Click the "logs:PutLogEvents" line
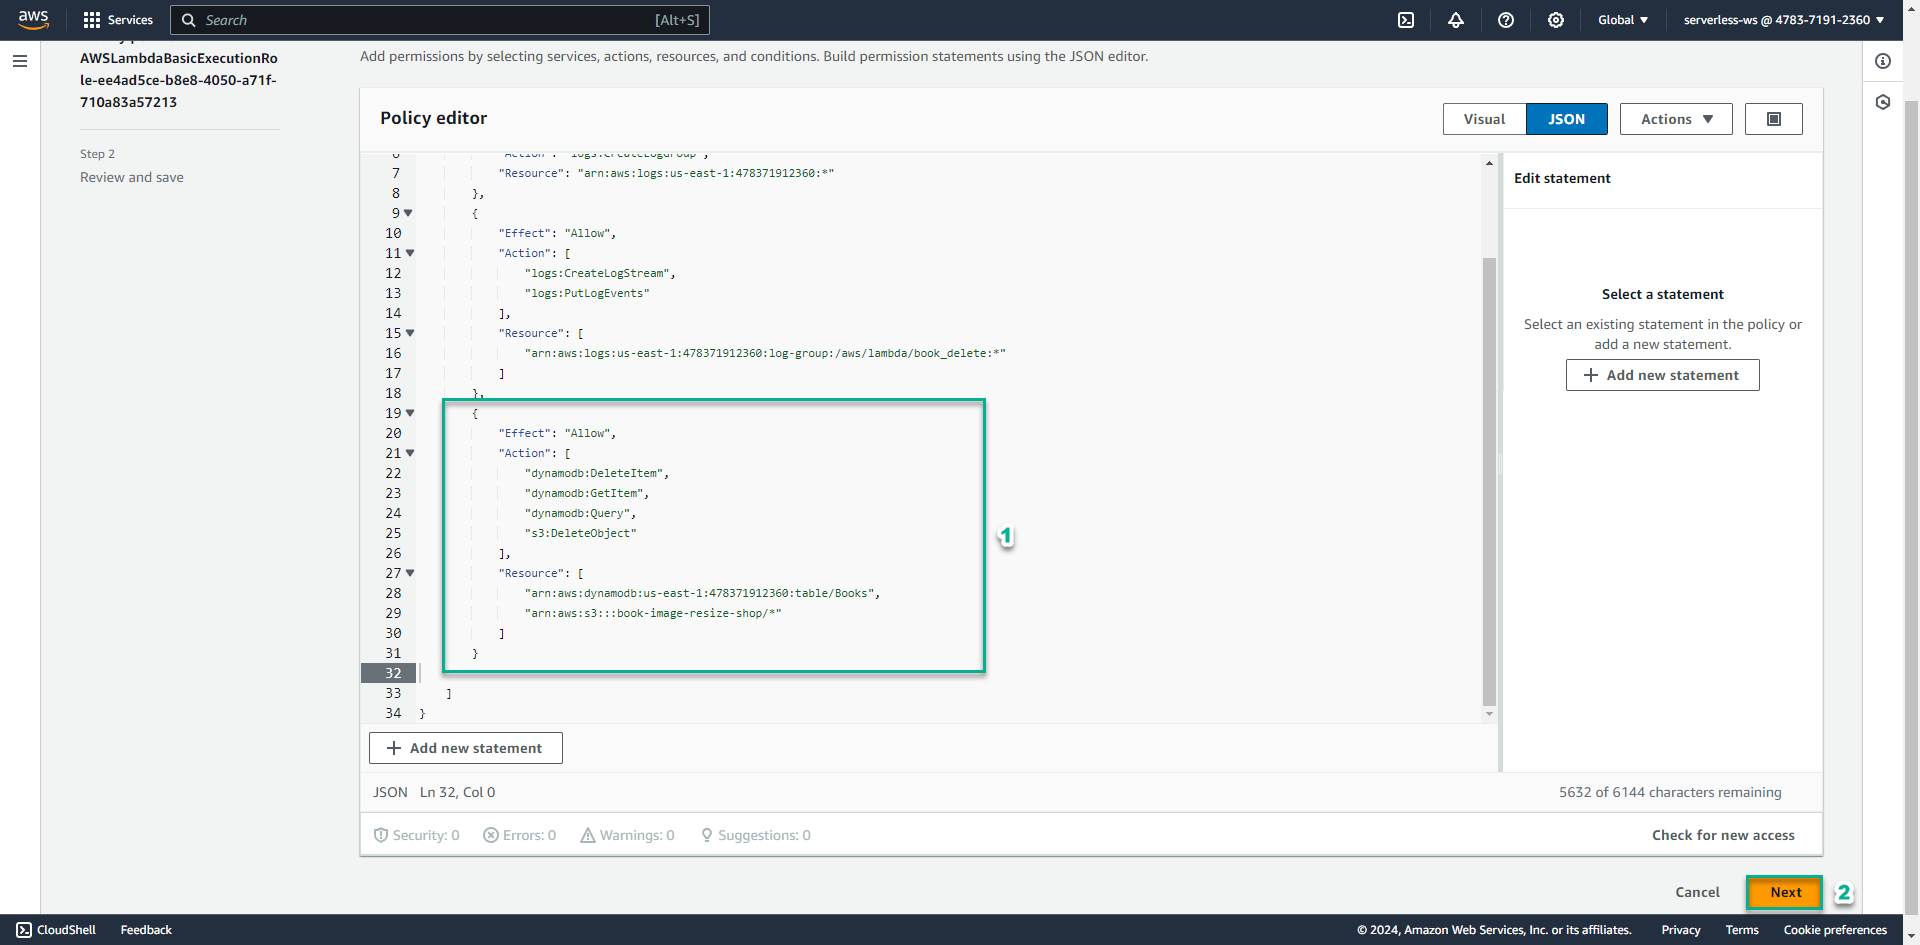Image resolution: width=1920 pixels, height=945 pixels. [587, 293]
